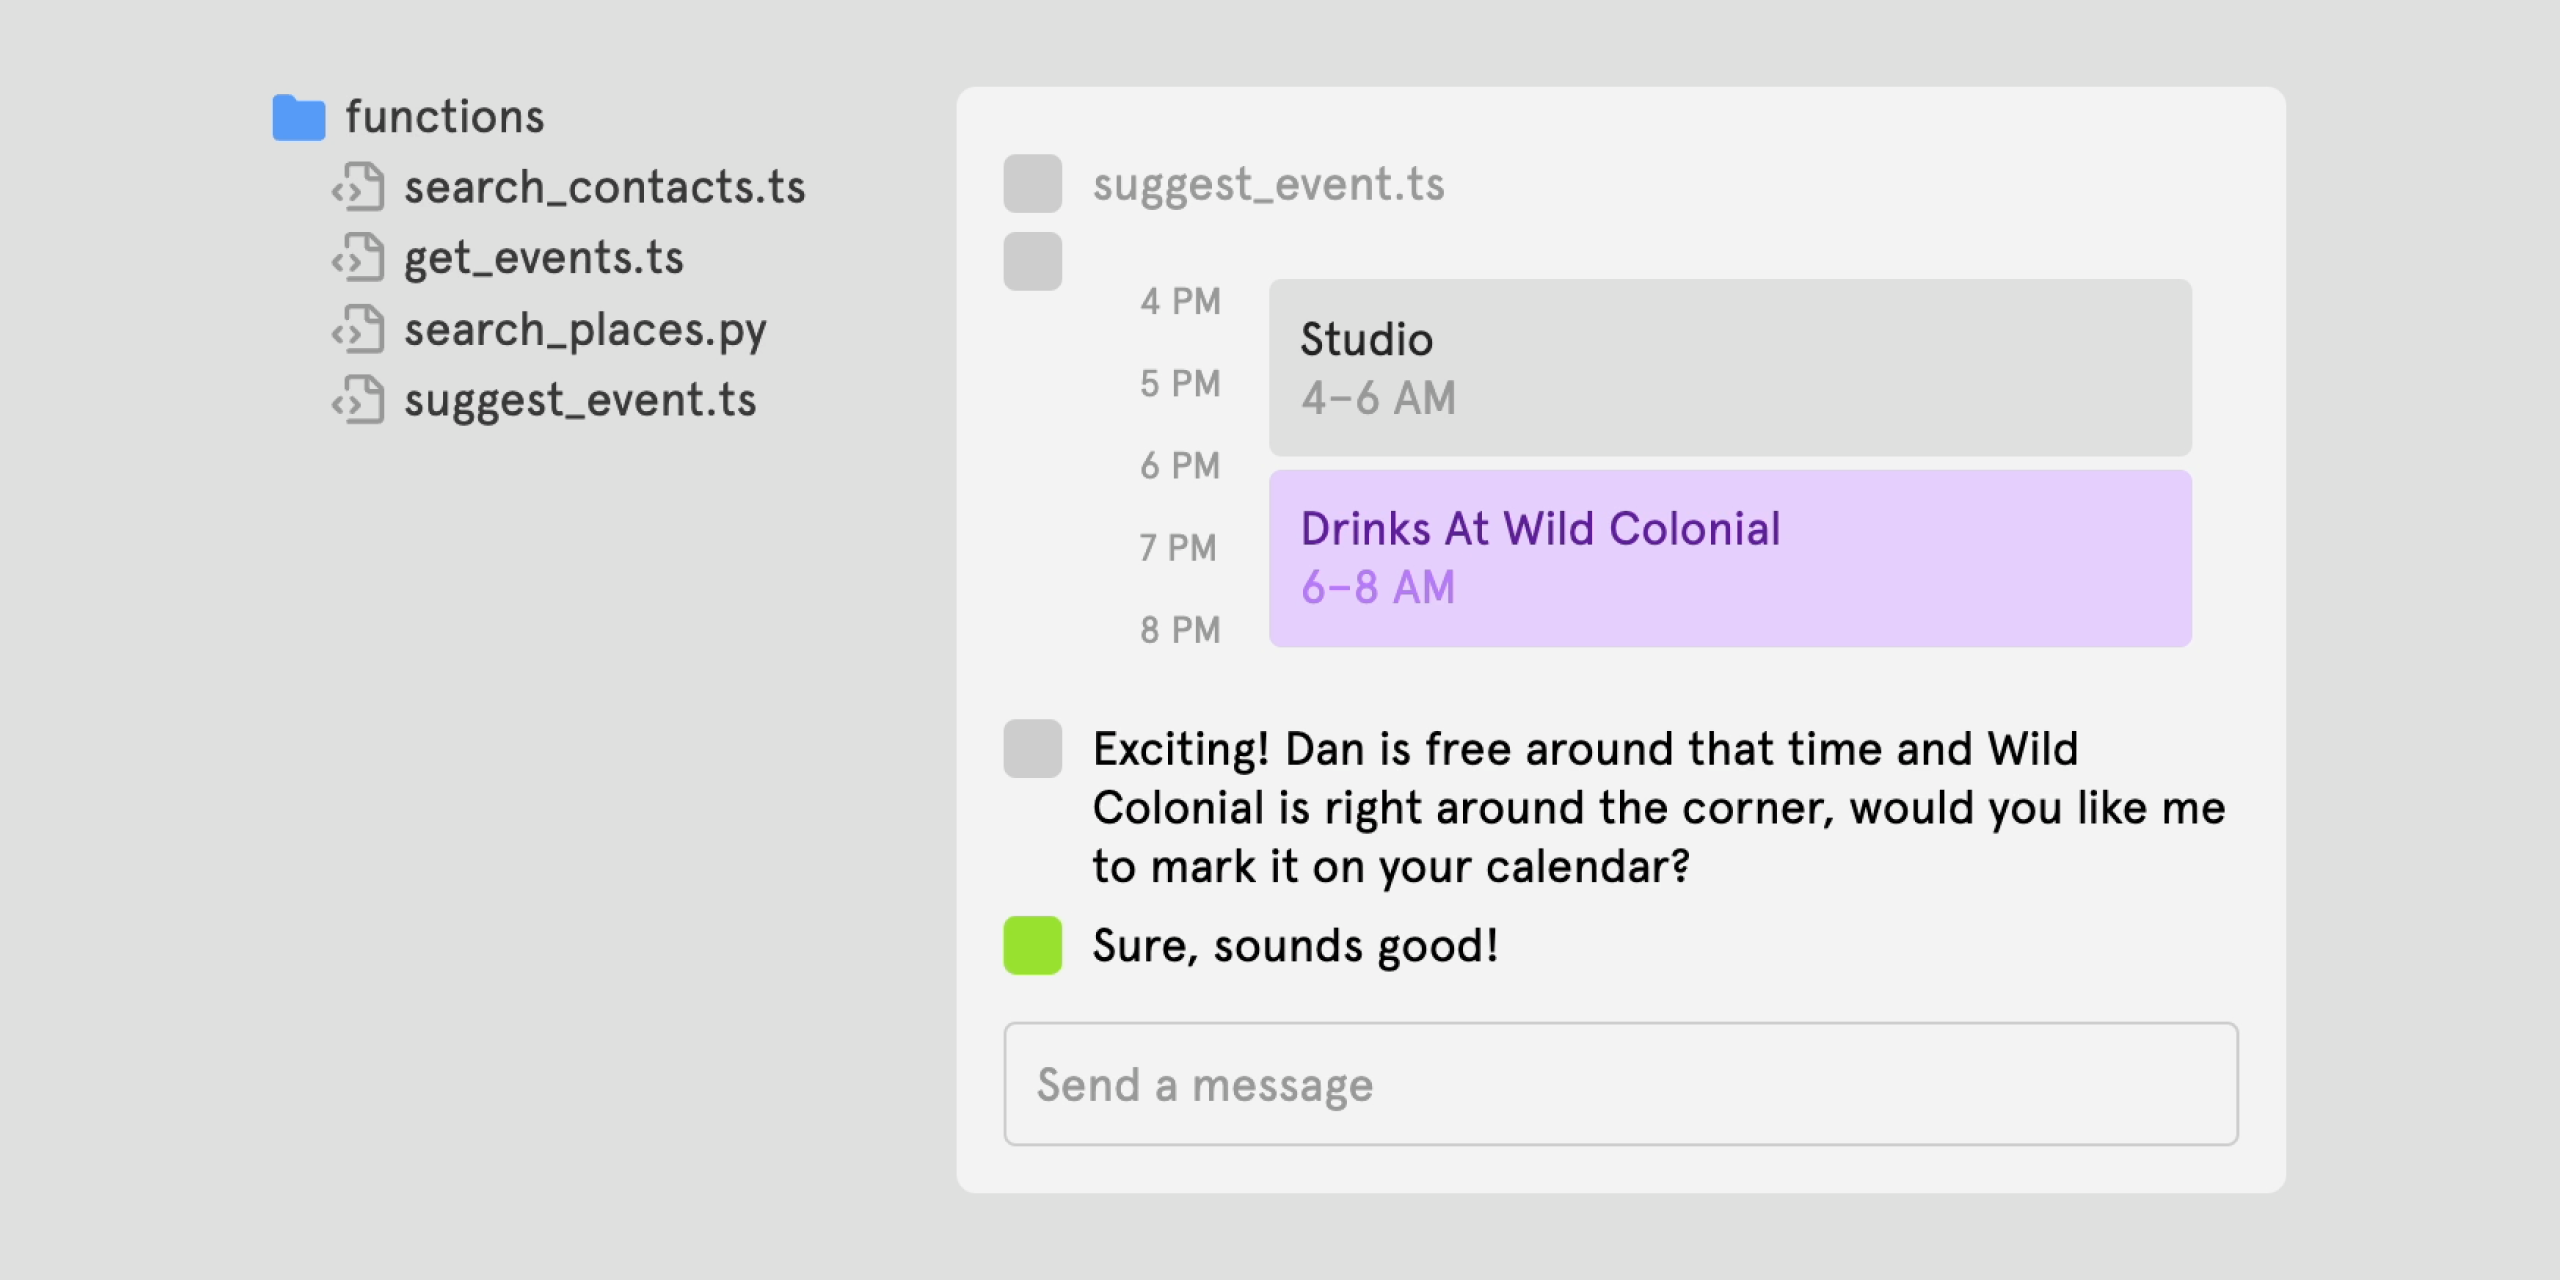Click the 6 PM time label
2560x1280 pixels.
click(1180, 466)
